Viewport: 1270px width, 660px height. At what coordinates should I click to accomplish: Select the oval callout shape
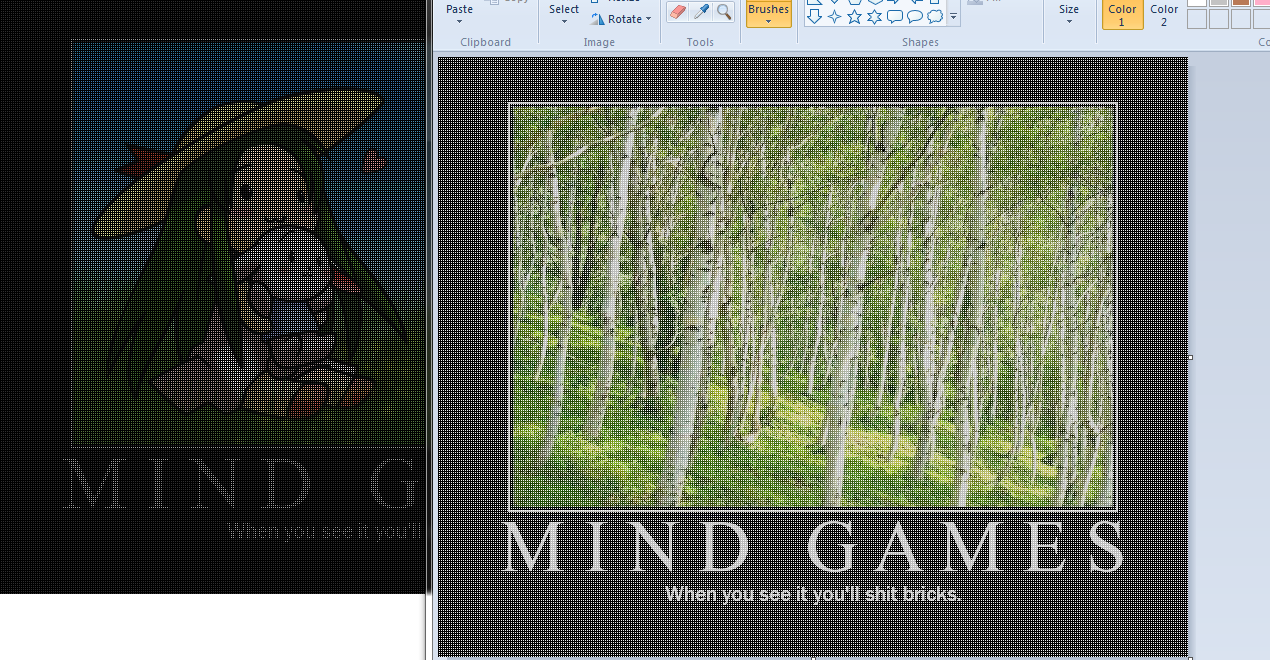pos(915,16)
